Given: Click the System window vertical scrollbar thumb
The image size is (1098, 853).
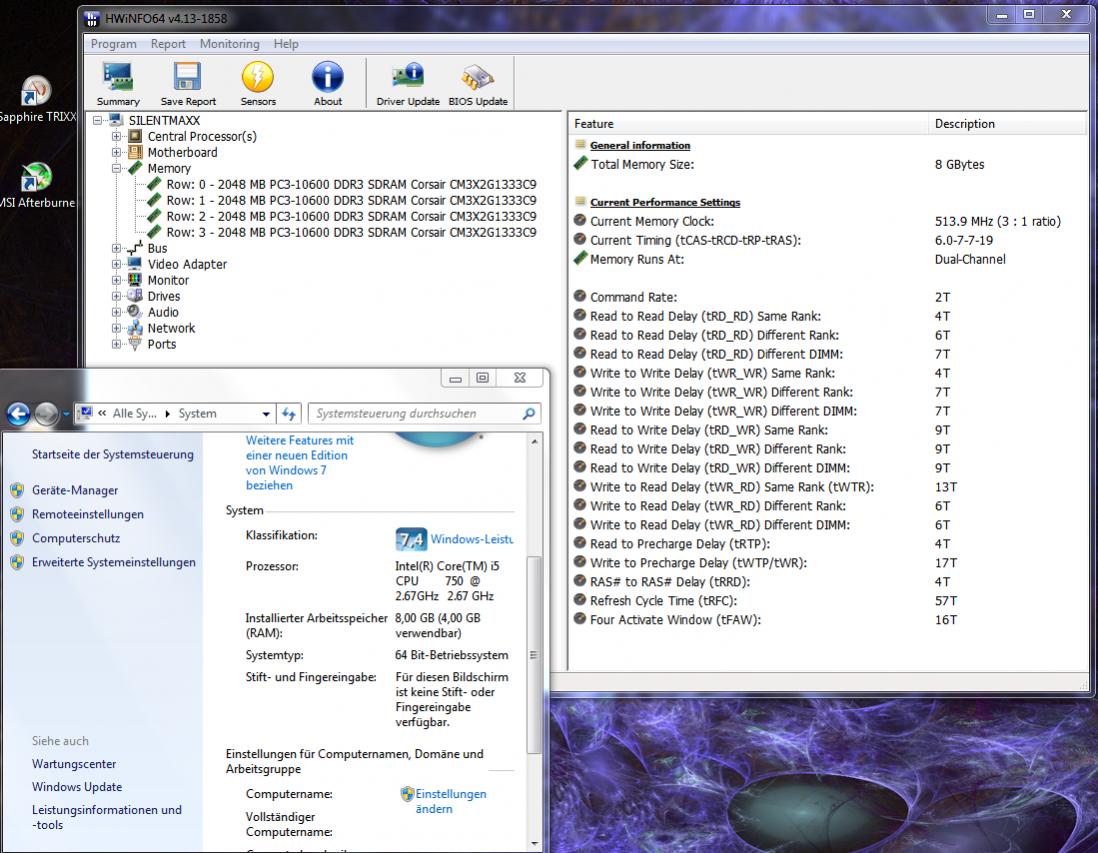Looking at the screenshot, I should pyautogui.click(x=534, y=655).
